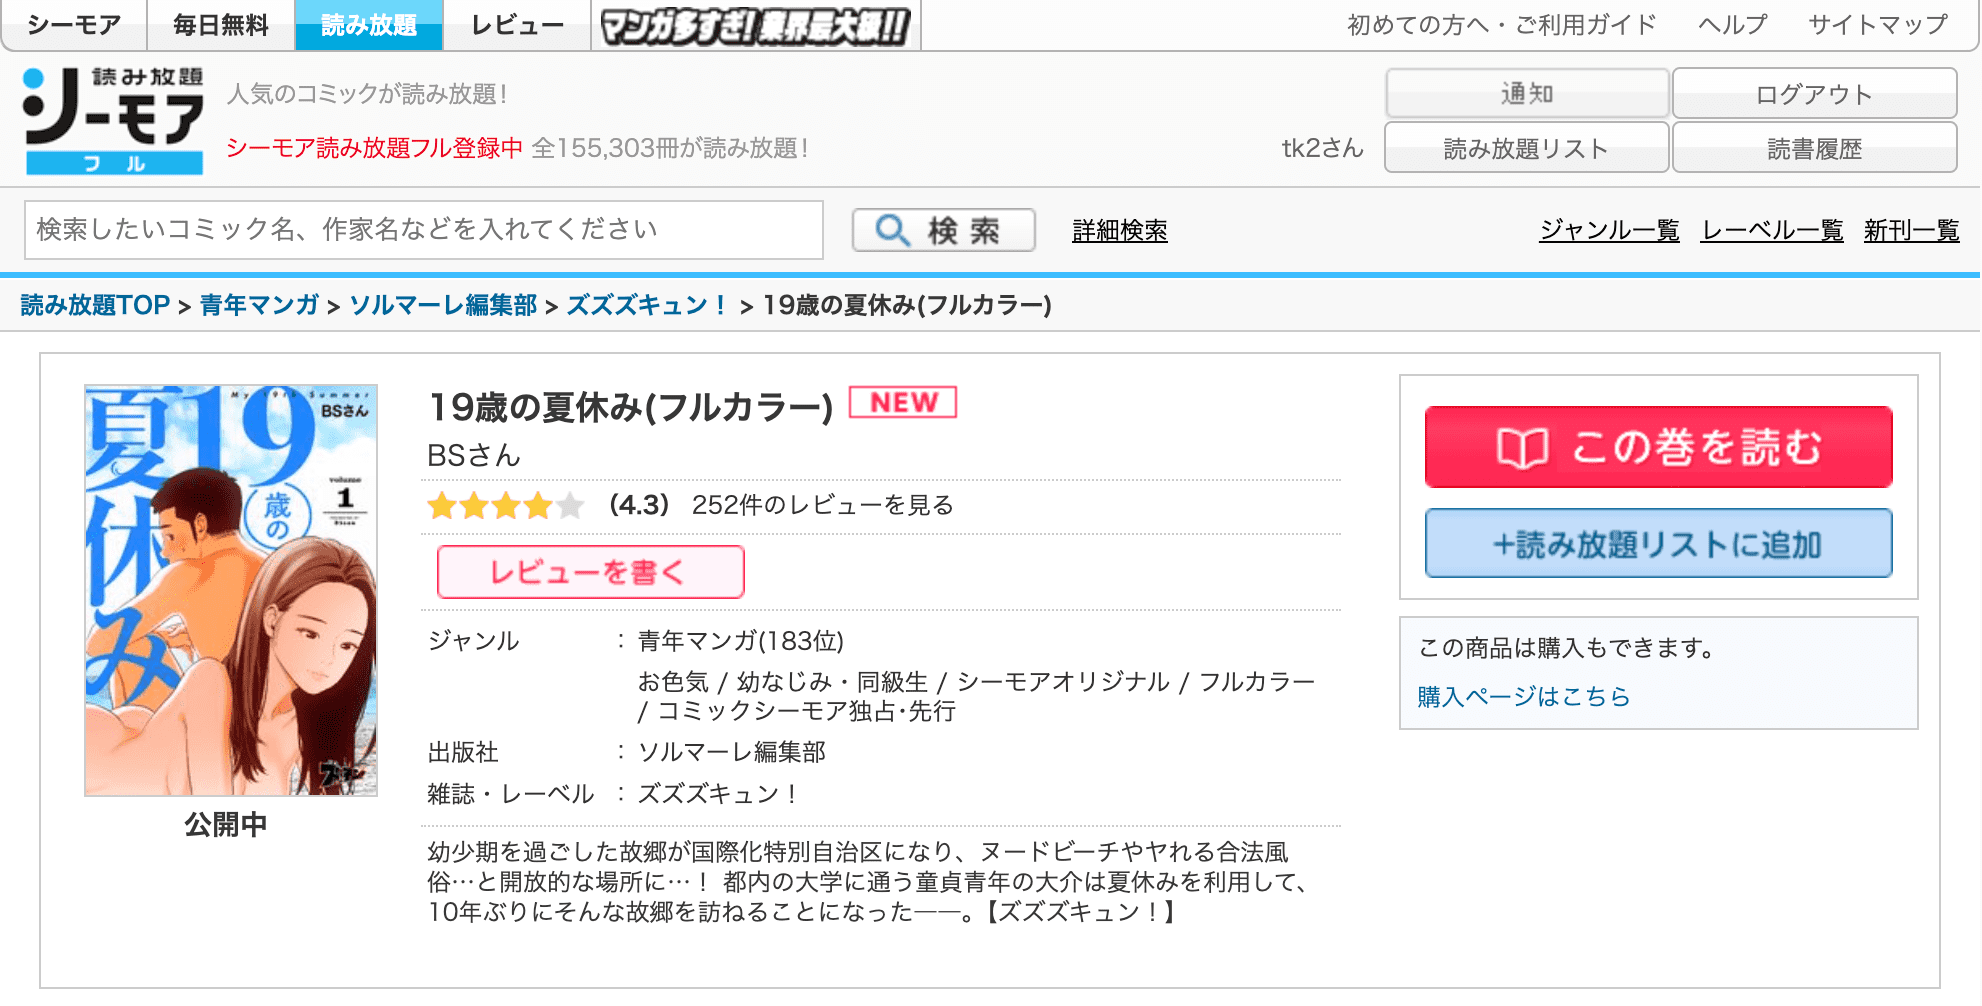Select the レビュー tab
1982x1006 pixels.
(x=517, y=25)
